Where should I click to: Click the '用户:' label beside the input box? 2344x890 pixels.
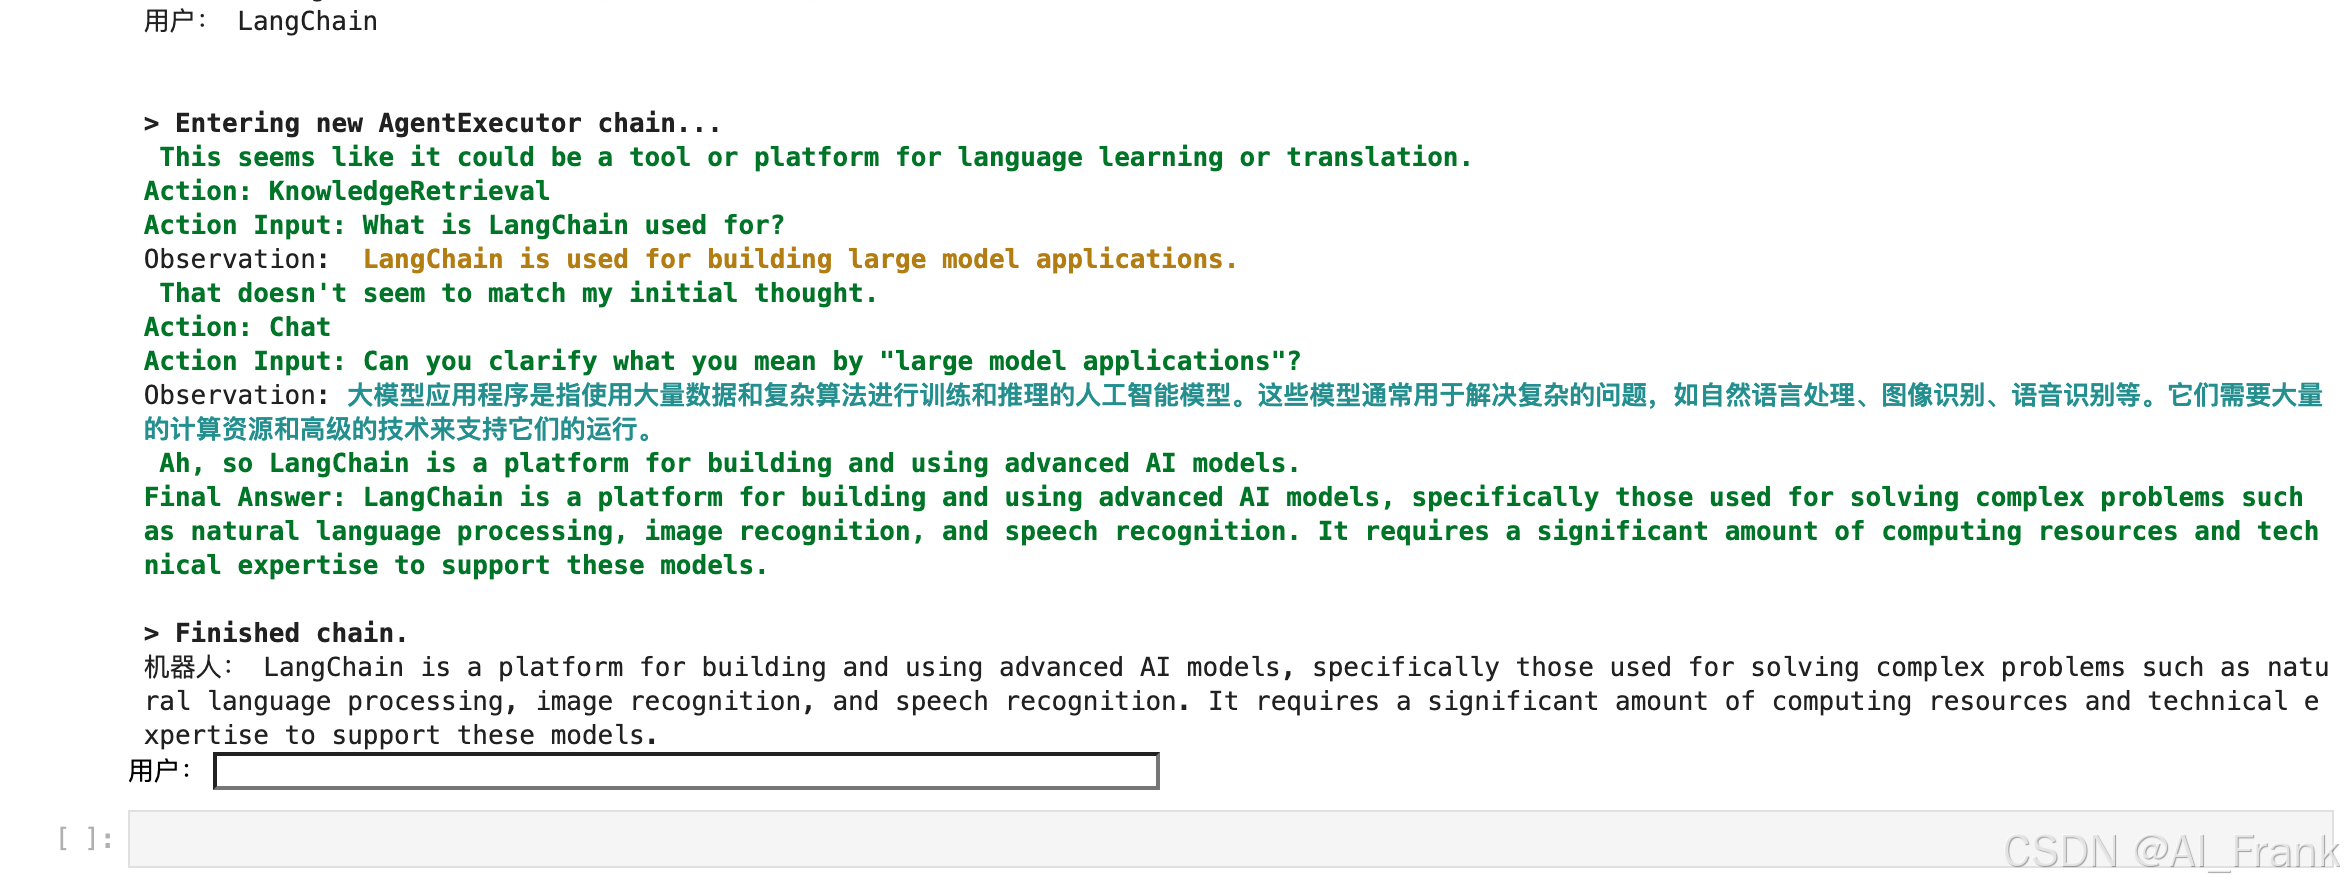tap(159, 771)
